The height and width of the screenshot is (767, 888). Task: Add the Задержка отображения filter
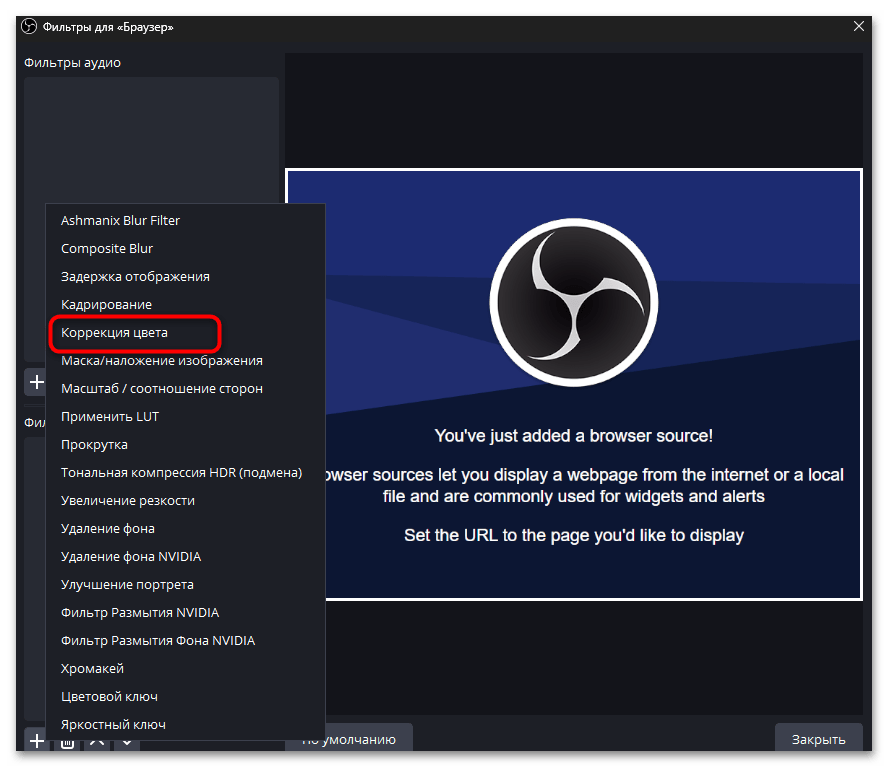[x=135, y=276]
